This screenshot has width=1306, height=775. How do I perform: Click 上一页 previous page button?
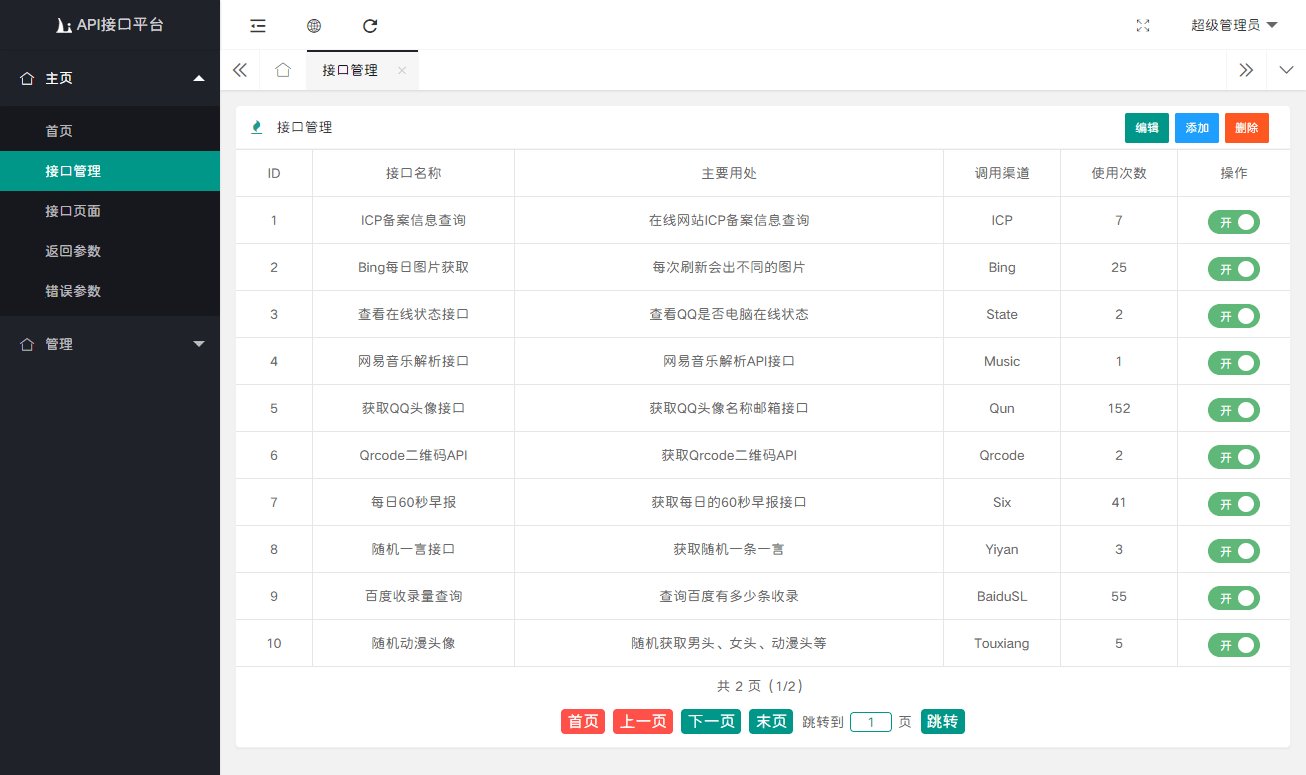(x=643, y=722)
